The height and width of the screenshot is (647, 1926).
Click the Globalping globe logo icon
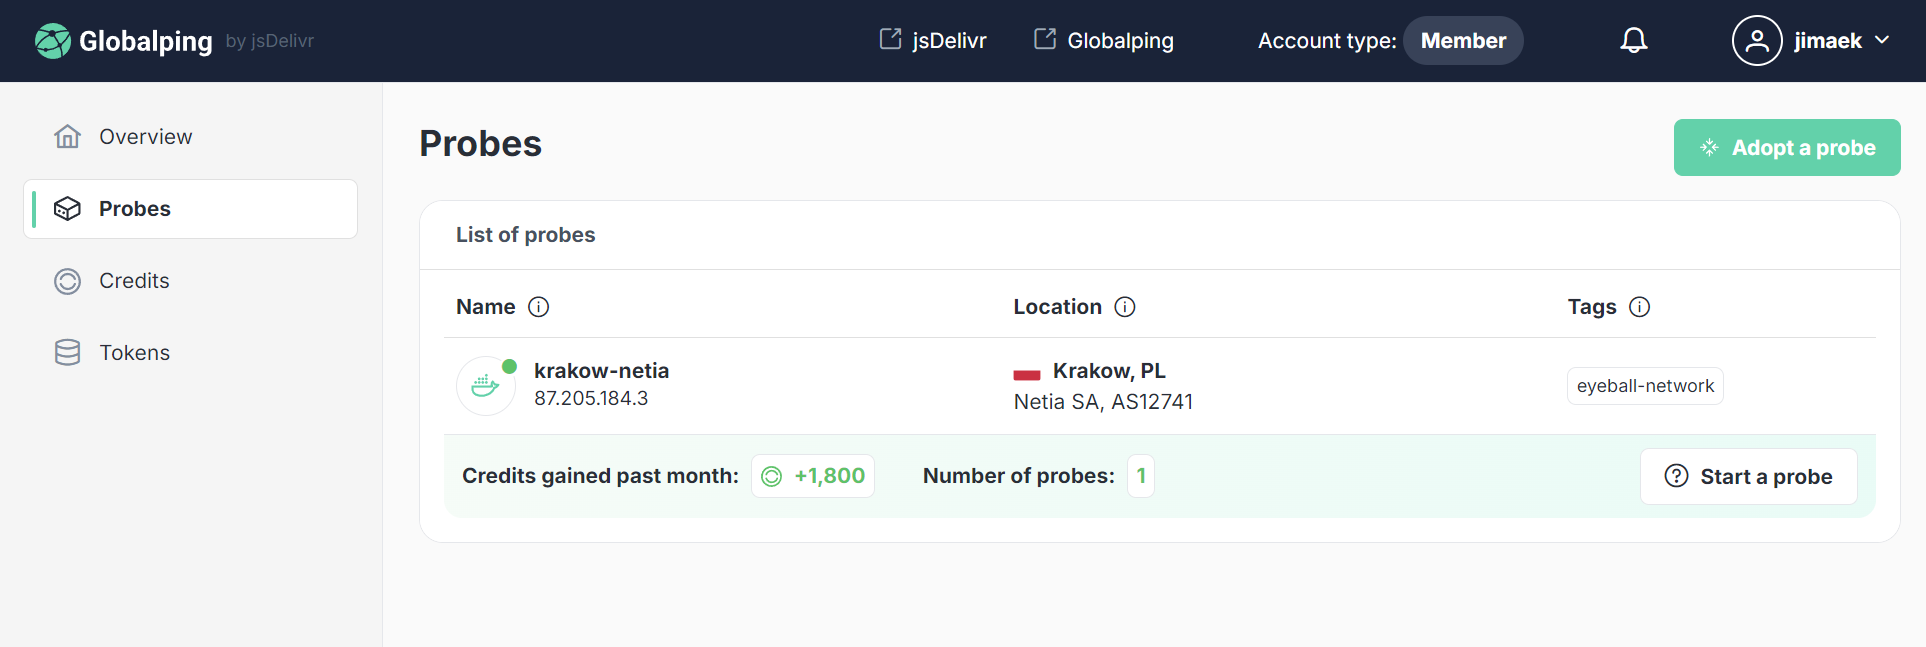(x=53, y=41)
